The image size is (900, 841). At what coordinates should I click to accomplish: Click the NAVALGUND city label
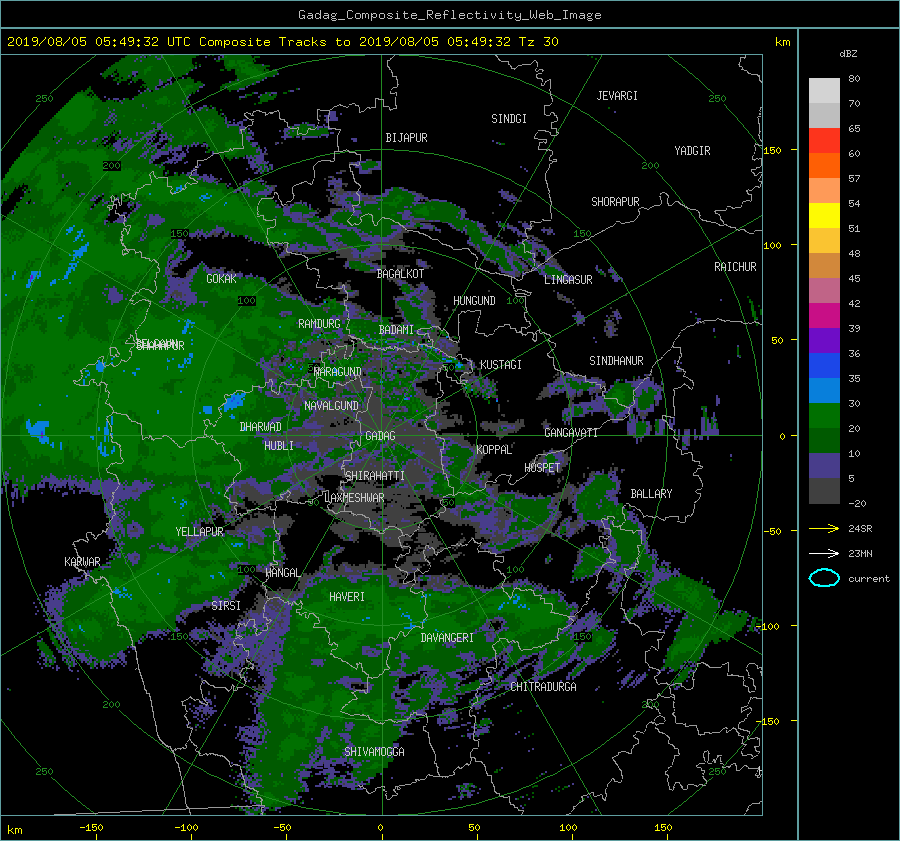331,406
